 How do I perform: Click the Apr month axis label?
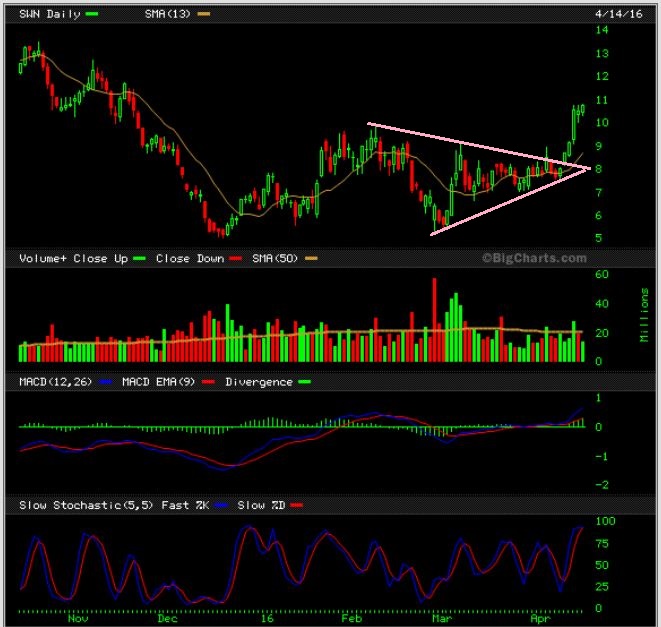tap(540, 619)
